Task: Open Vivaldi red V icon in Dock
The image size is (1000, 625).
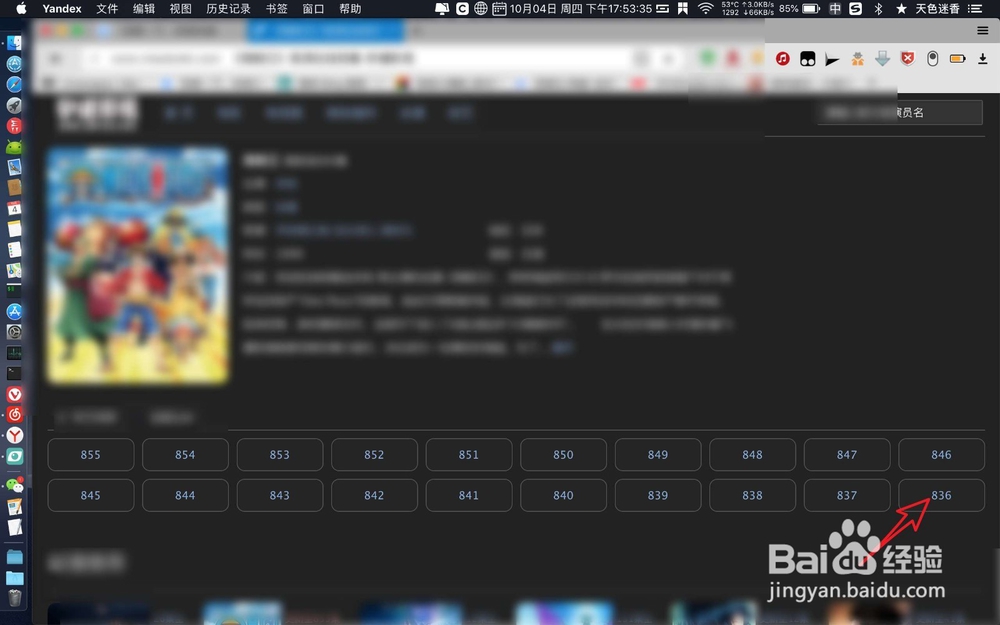Action: 14,393
